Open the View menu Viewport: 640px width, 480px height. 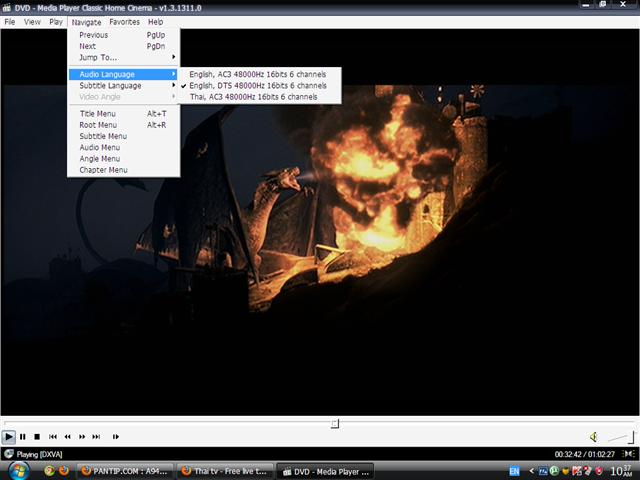pos(32,22)
